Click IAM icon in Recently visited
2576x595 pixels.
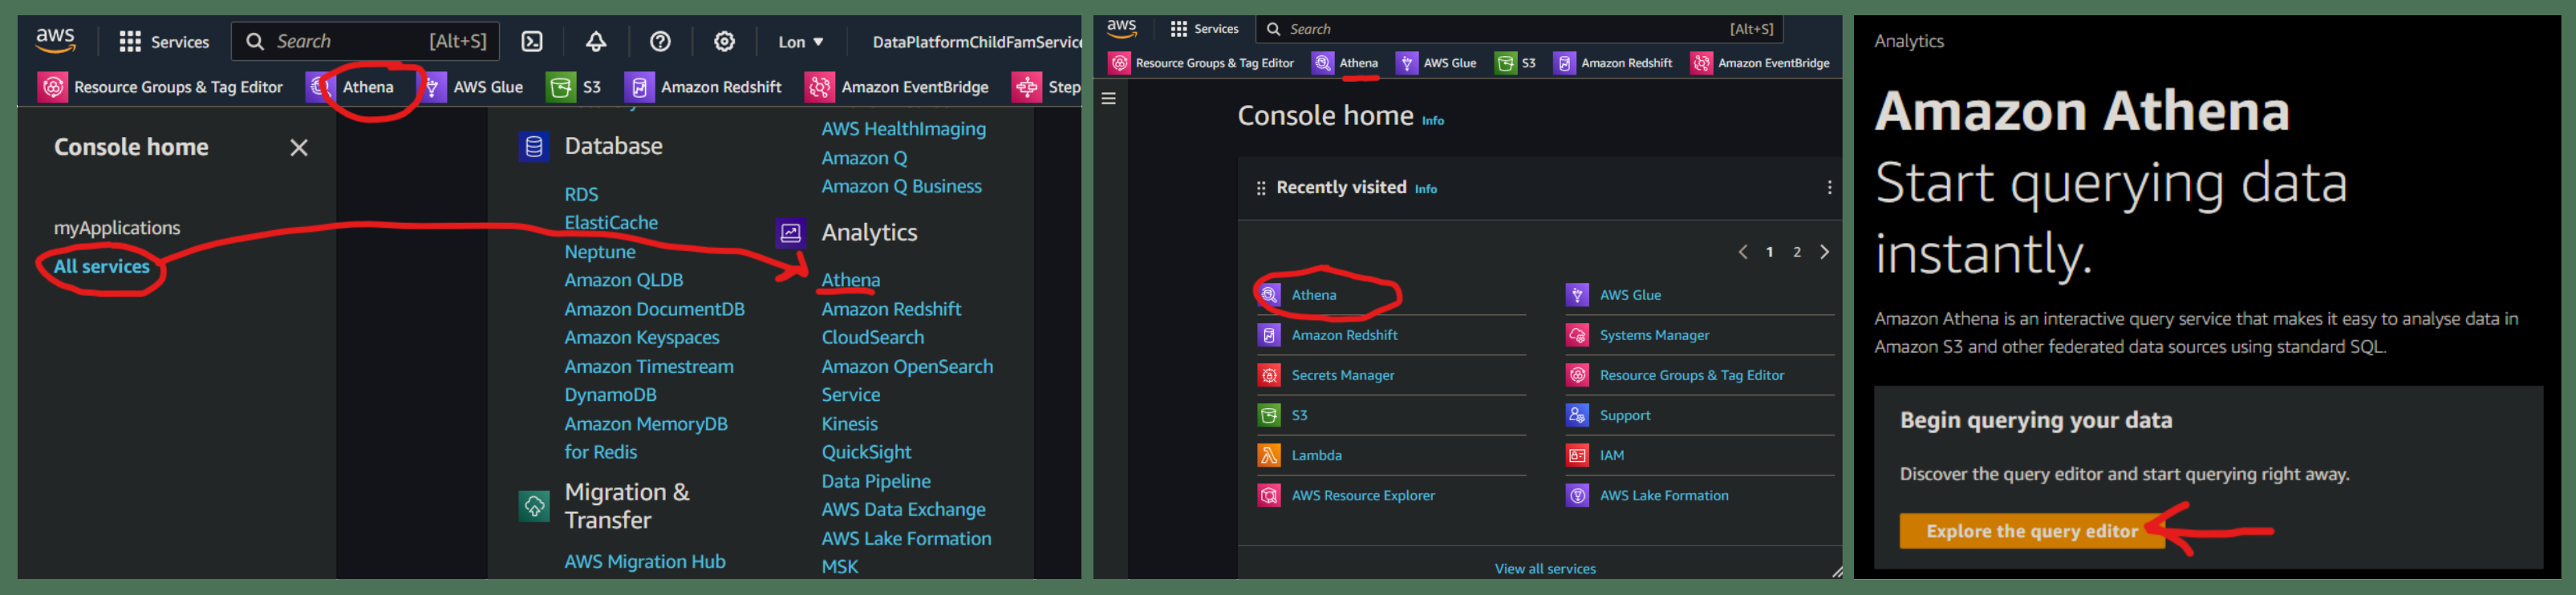pos(1577,455)
